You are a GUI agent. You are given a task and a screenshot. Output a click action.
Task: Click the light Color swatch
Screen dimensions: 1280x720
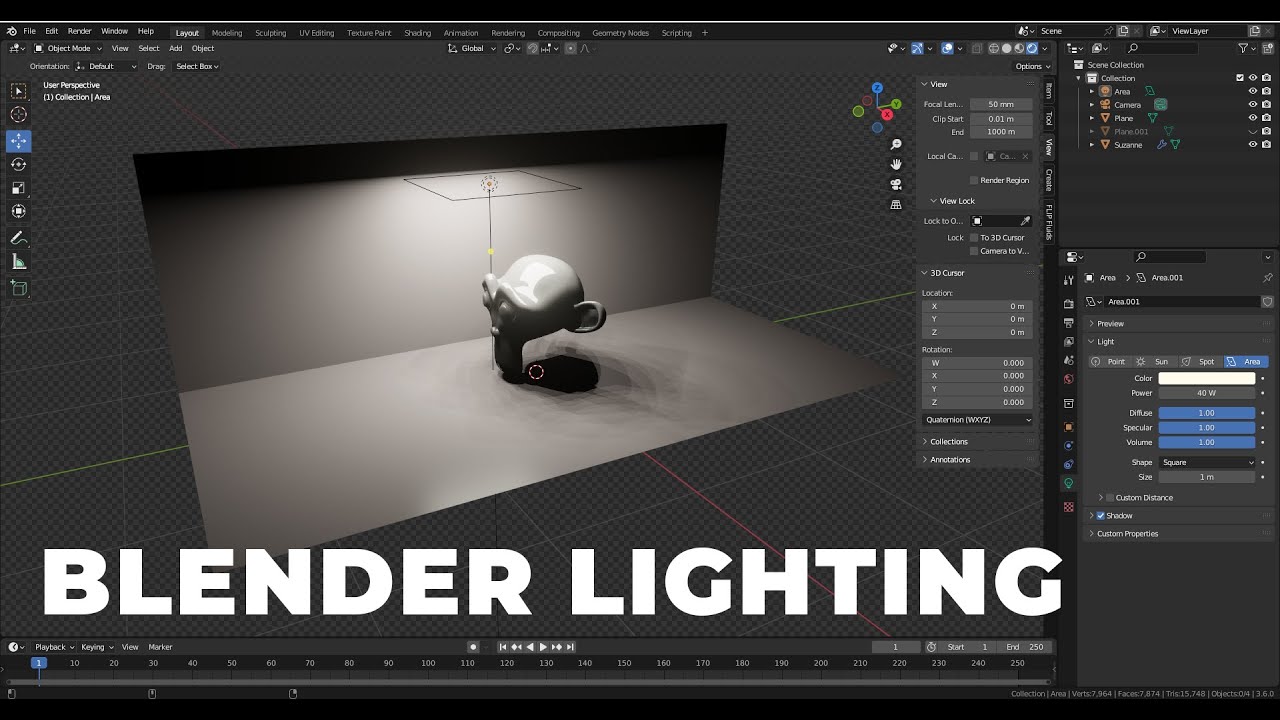pos(1207,378)
